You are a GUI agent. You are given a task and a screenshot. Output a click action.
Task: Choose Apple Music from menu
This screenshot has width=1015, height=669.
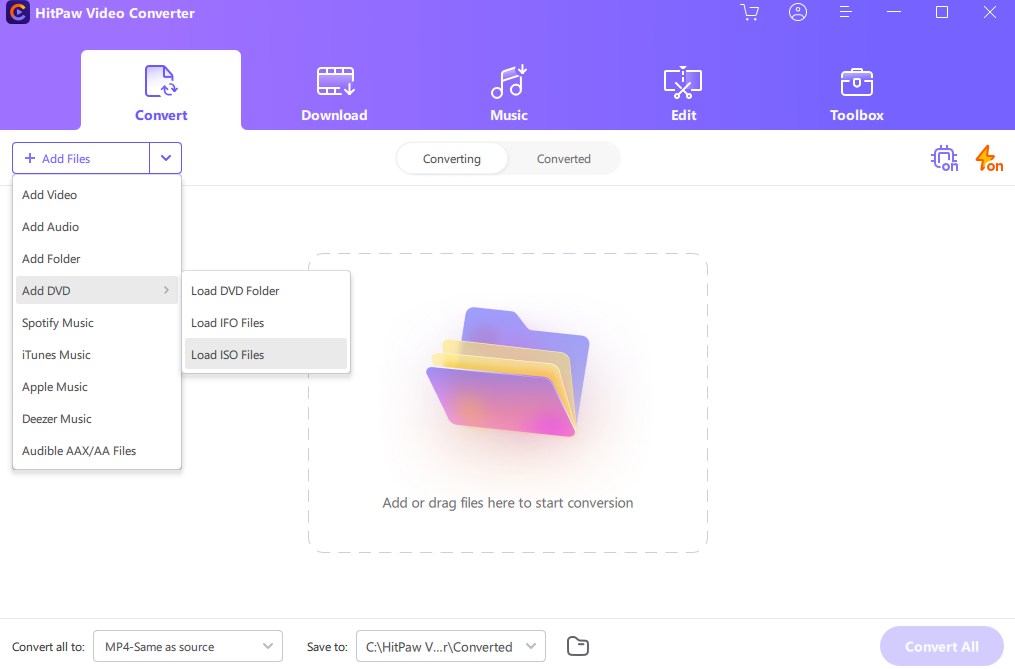[97, 387]
